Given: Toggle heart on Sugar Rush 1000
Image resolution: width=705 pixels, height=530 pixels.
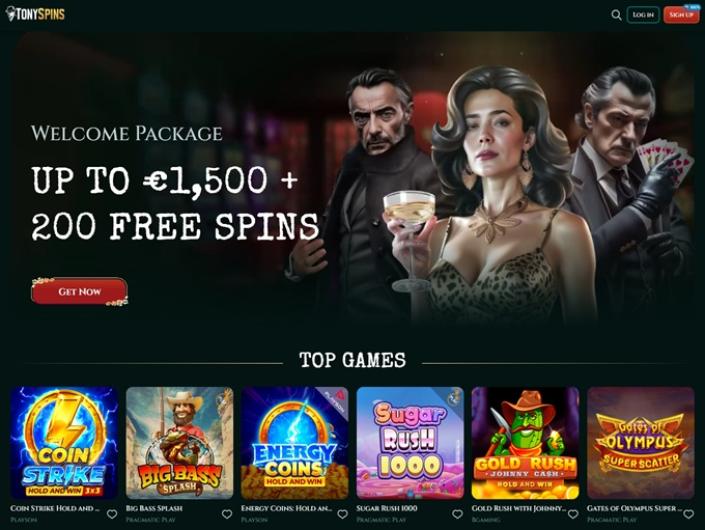Looking at the screenshot, I should [458, 514].
